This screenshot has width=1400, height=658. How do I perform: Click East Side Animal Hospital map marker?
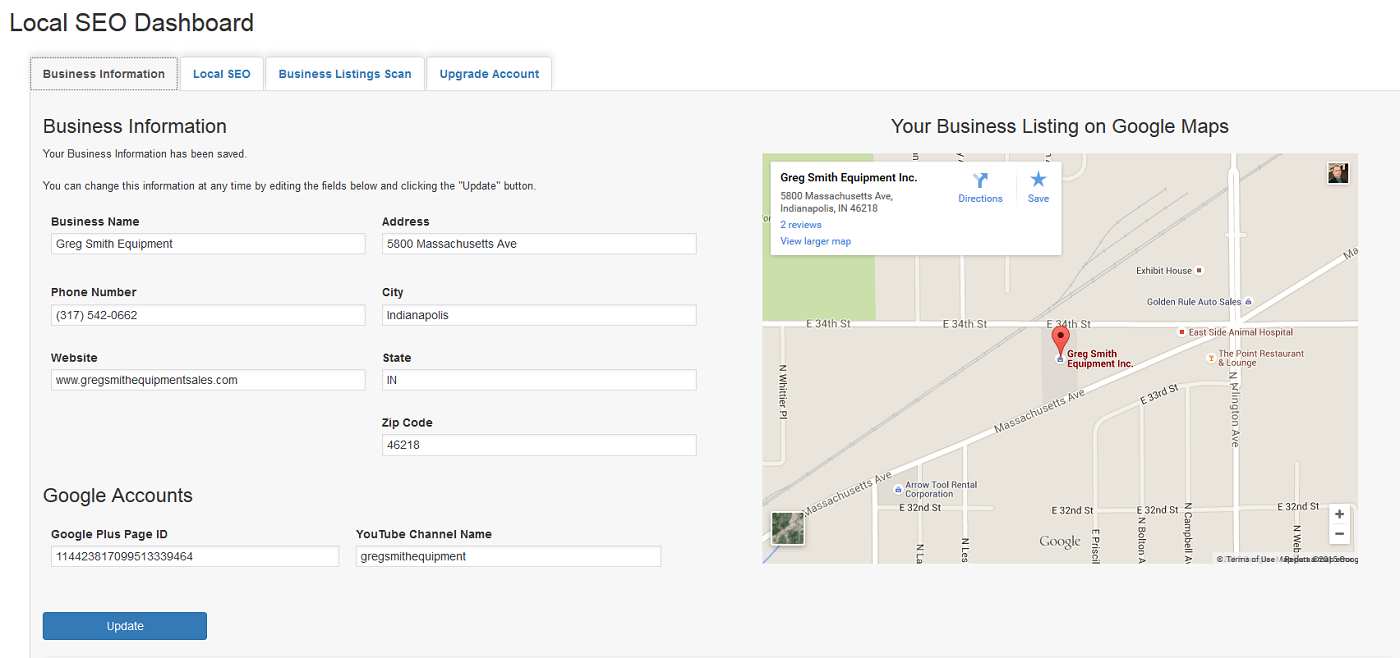pyautogui.click(x=1182, y=332)
